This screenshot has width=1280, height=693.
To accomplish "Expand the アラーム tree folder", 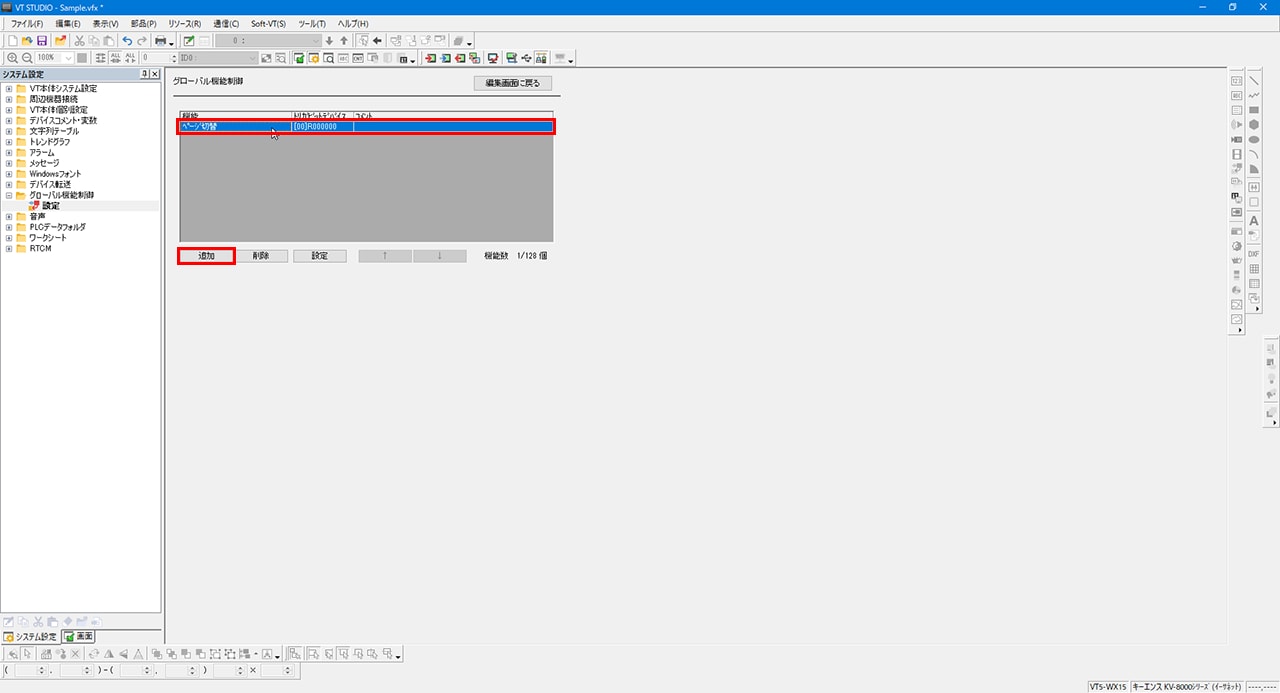I will tap(9, 153).
